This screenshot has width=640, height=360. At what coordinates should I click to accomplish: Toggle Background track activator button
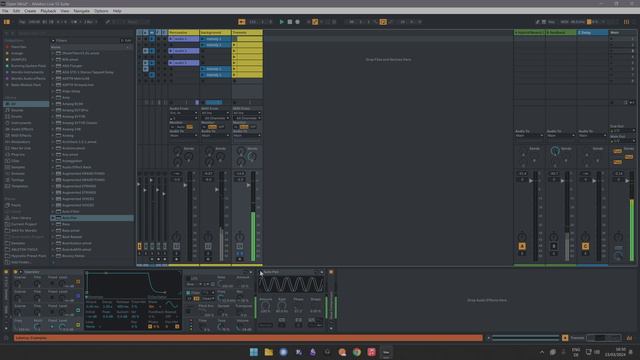tap(208, 246)
